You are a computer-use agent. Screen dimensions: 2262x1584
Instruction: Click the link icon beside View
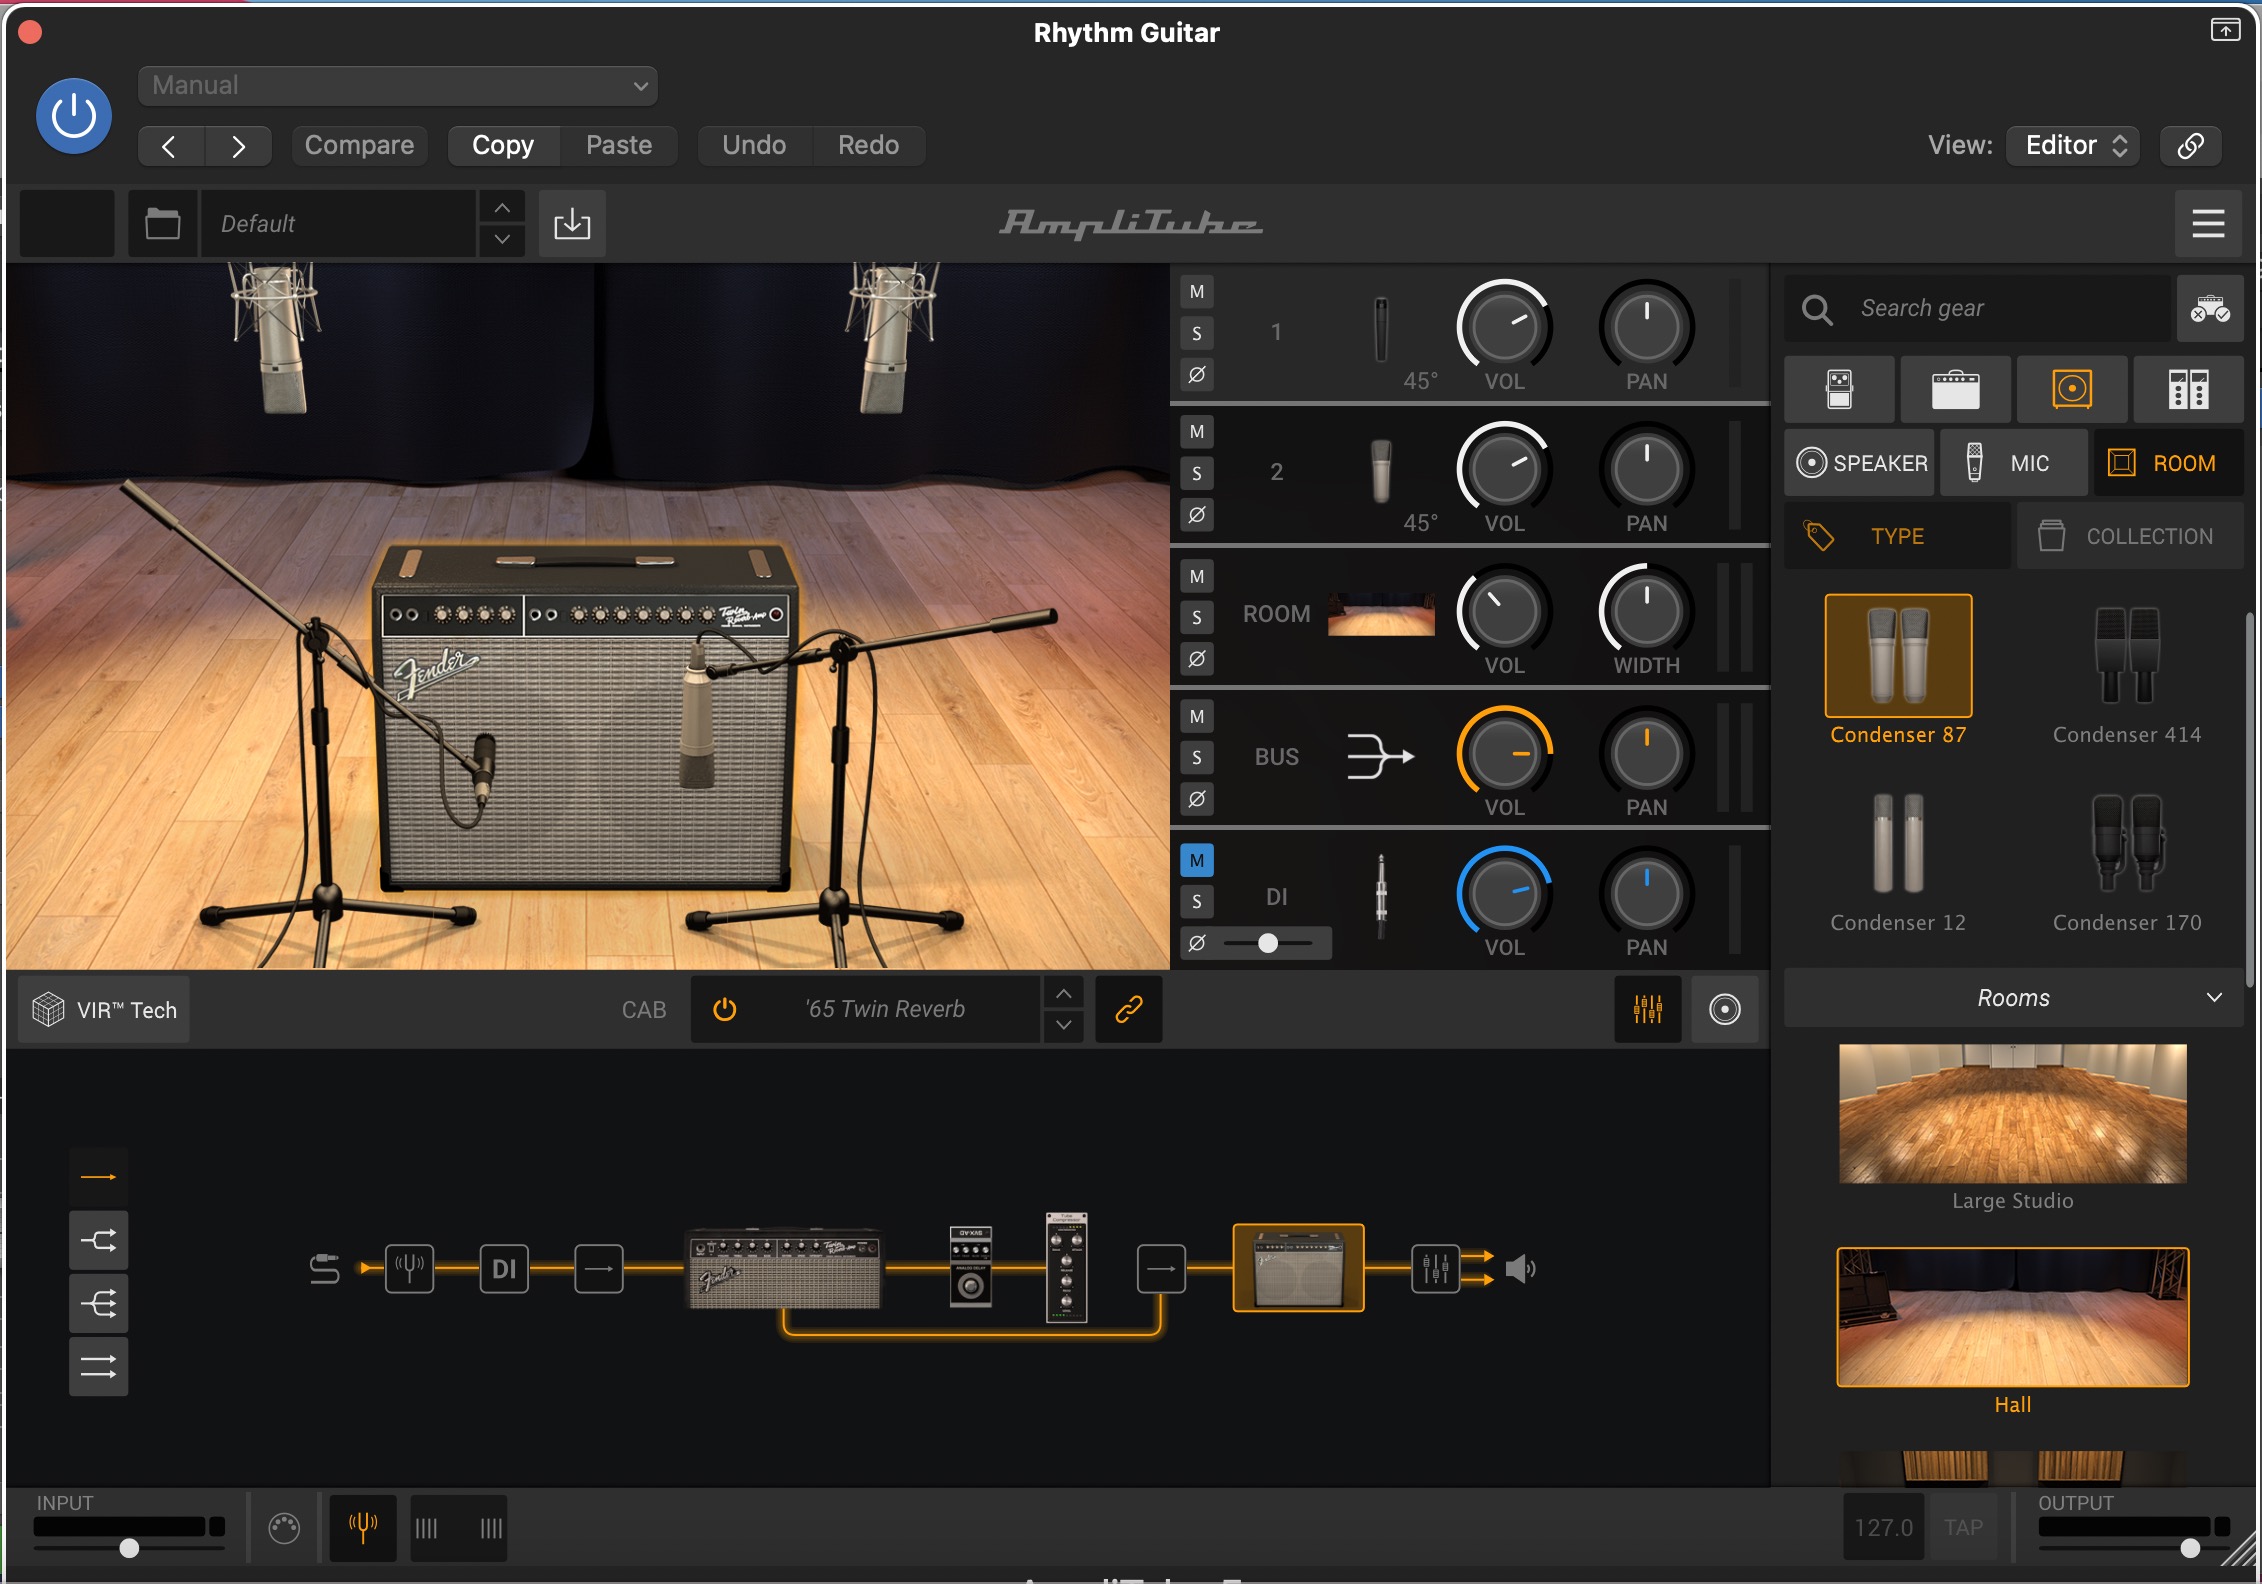coord(2191,146)
